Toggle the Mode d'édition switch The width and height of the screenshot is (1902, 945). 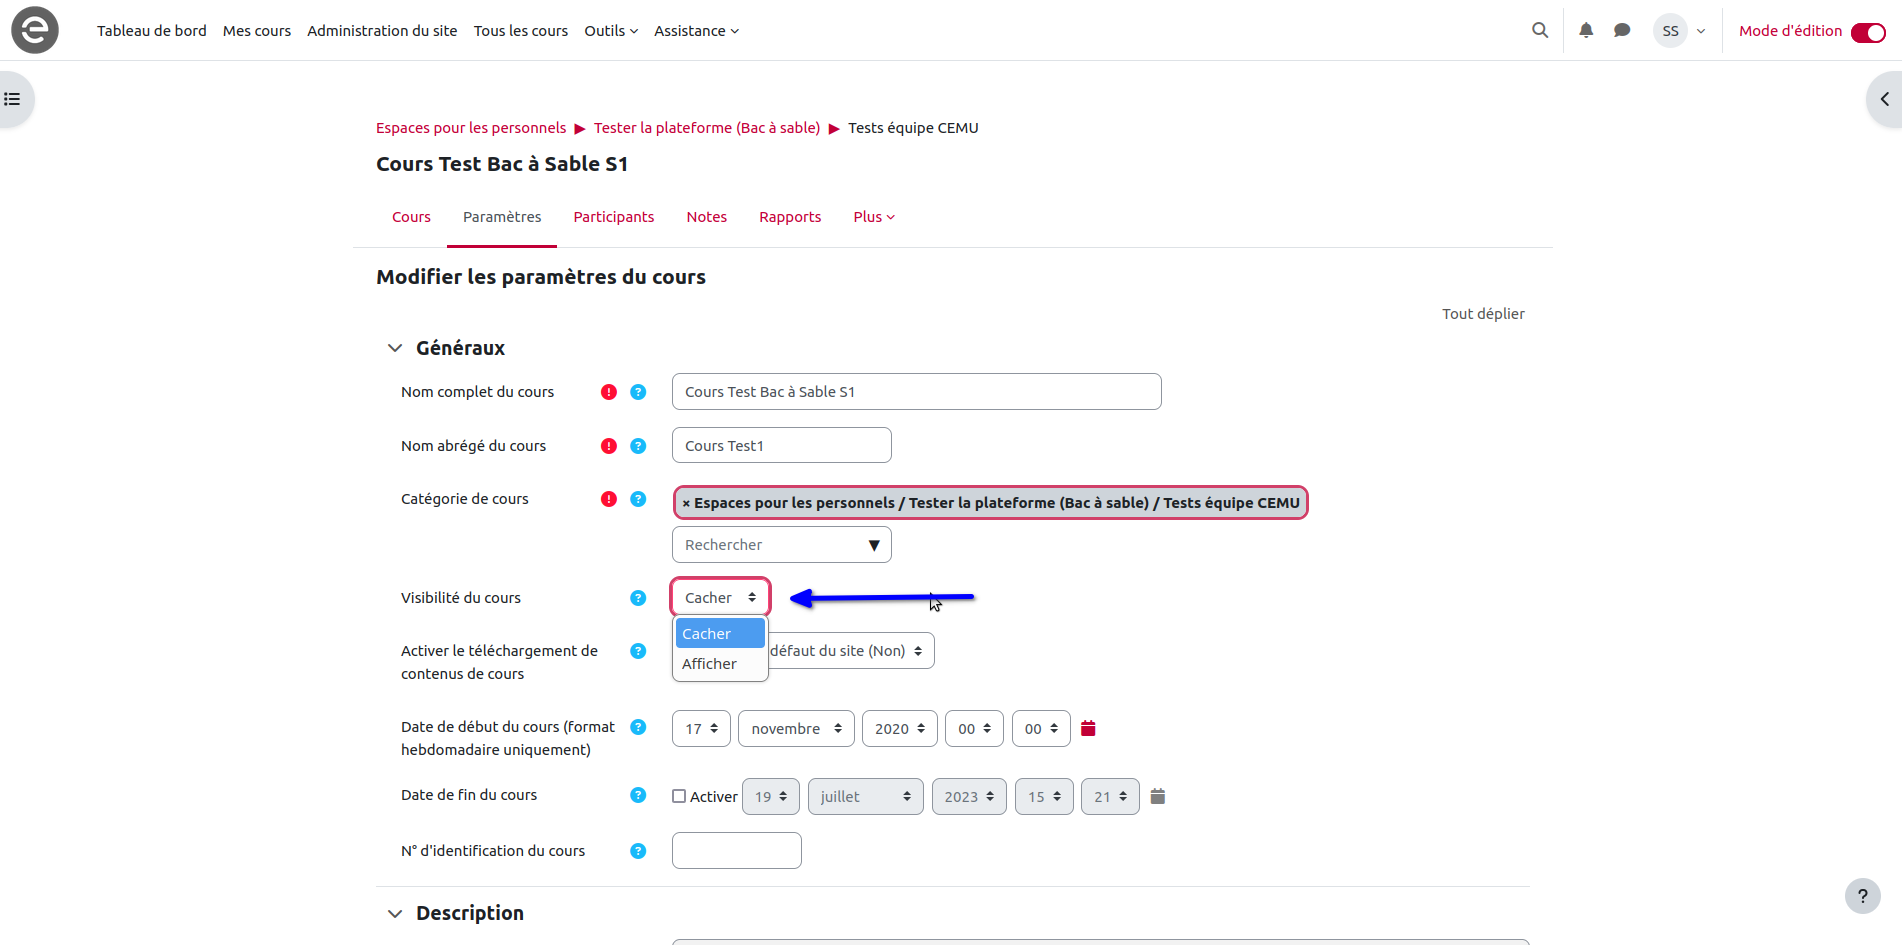[1867, 32]
